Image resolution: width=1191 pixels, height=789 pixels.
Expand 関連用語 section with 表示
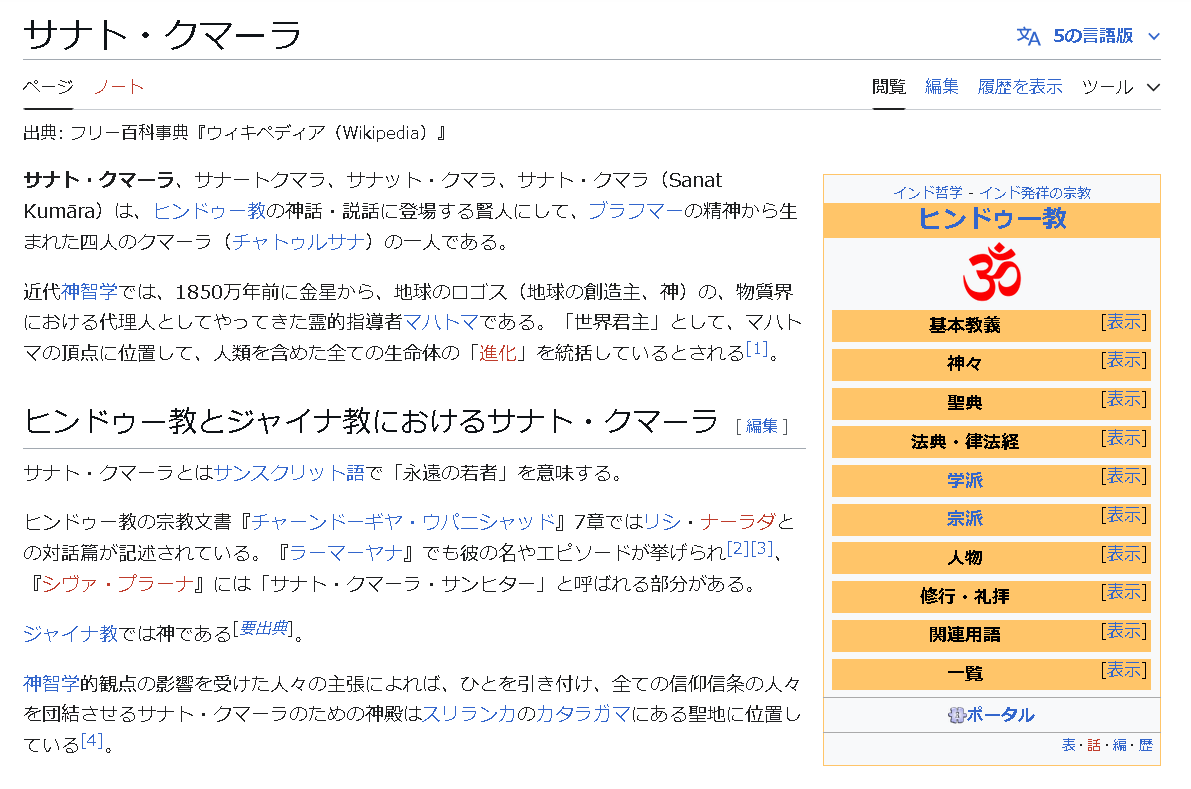pos(1124,631)
